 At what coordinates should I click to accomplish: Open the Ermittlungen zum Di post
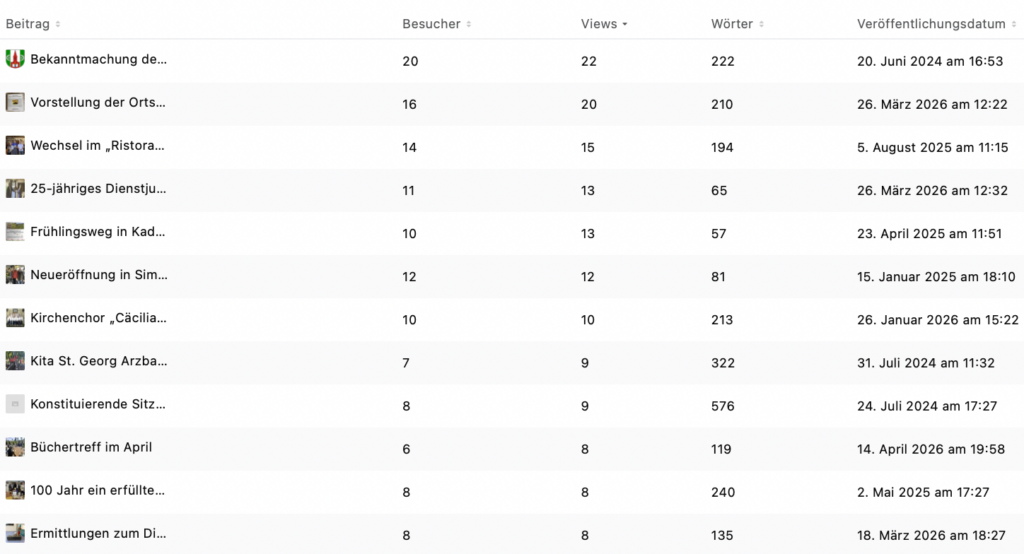click(98, 534)
